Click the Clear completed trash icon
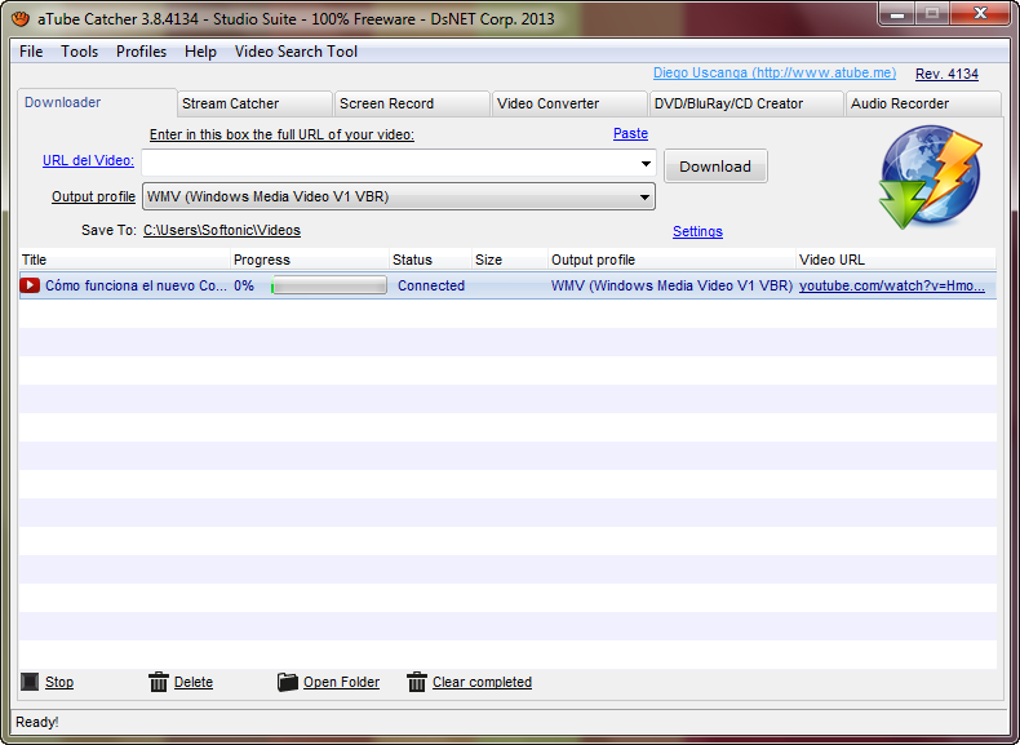The image size is (1020, 745). (x=416, y=682)
